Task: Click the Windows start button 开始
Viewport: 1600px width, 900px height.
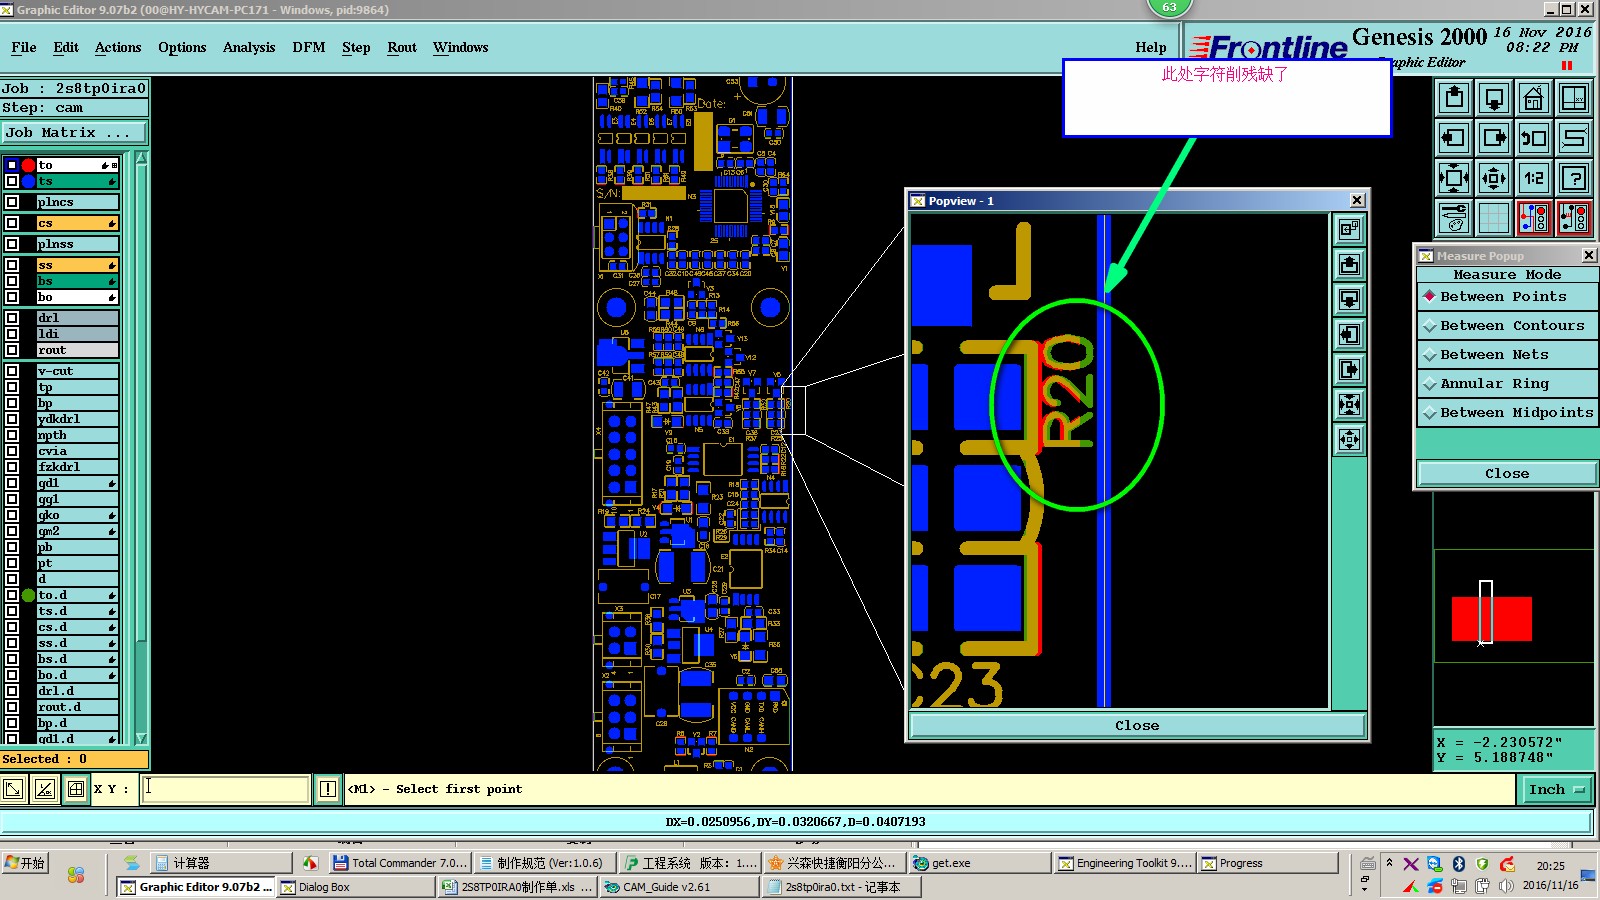Action: click(x=26, y=863)
